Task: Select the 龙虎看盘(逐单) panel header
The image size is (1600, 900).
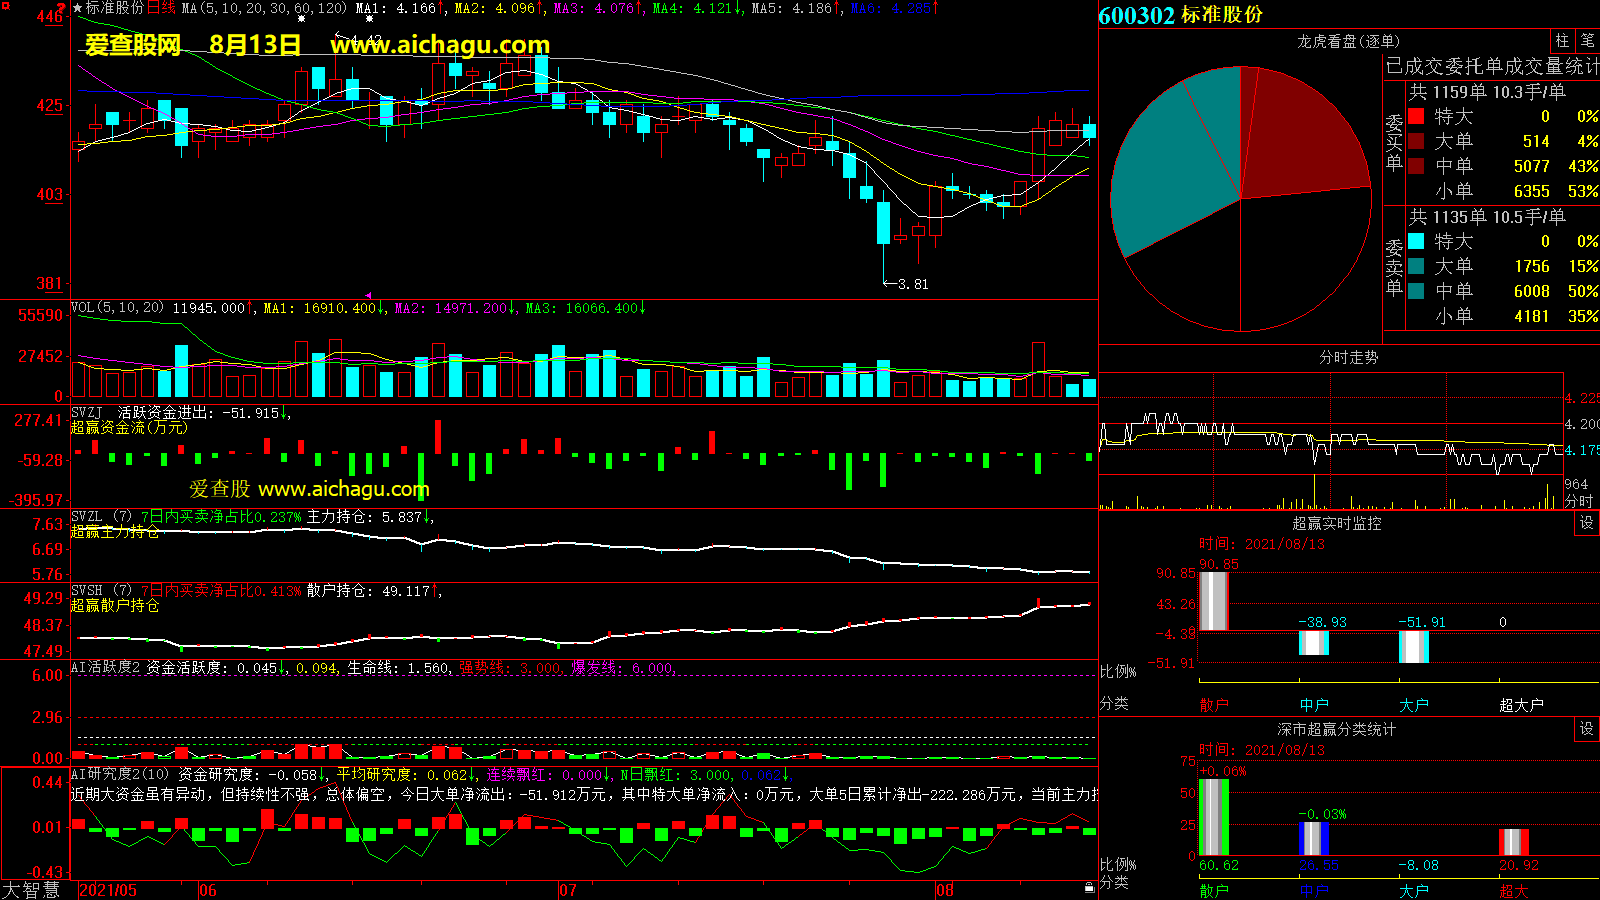Action: pos(1348,41)
